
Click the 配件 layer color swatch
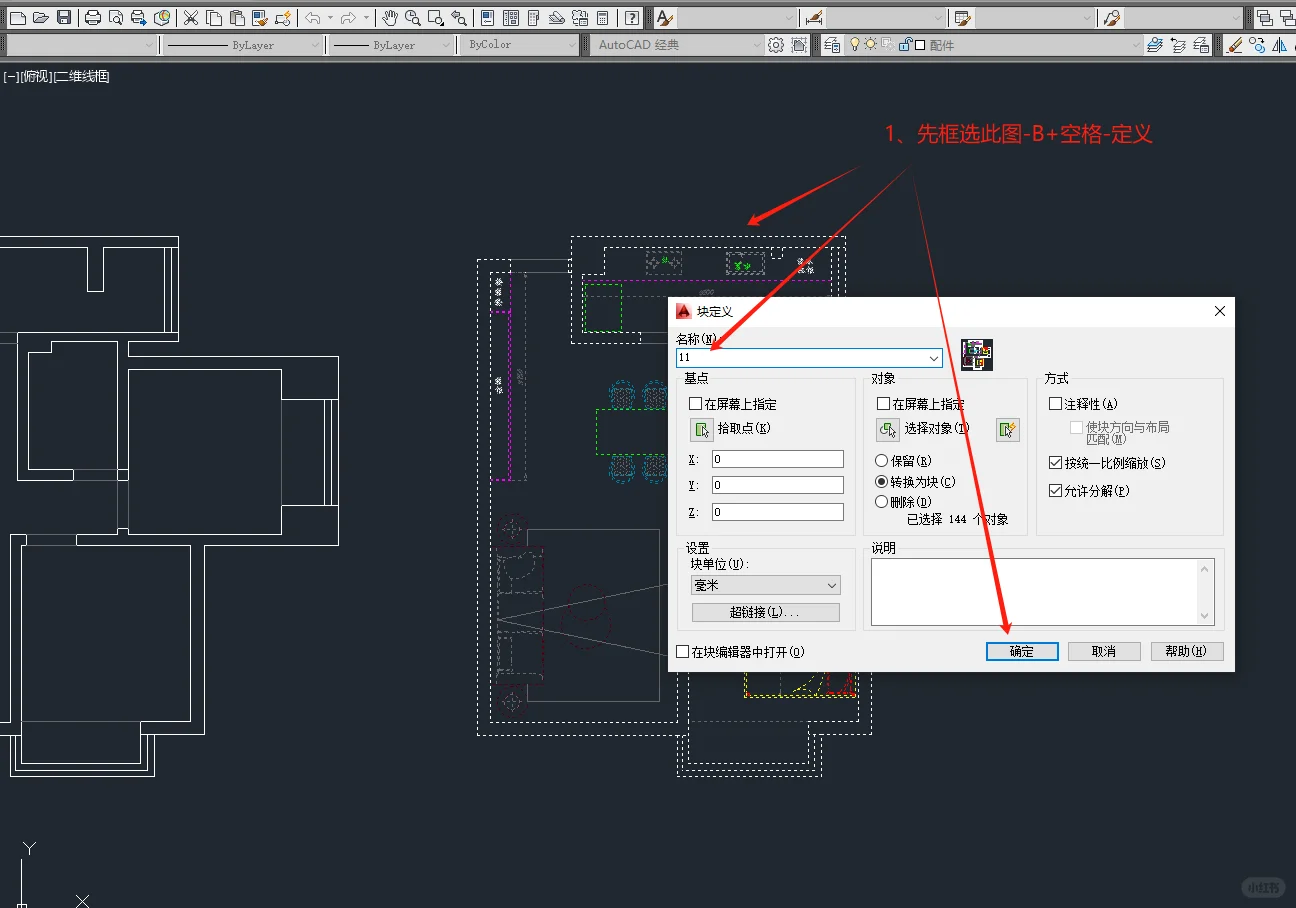[920, 45]
